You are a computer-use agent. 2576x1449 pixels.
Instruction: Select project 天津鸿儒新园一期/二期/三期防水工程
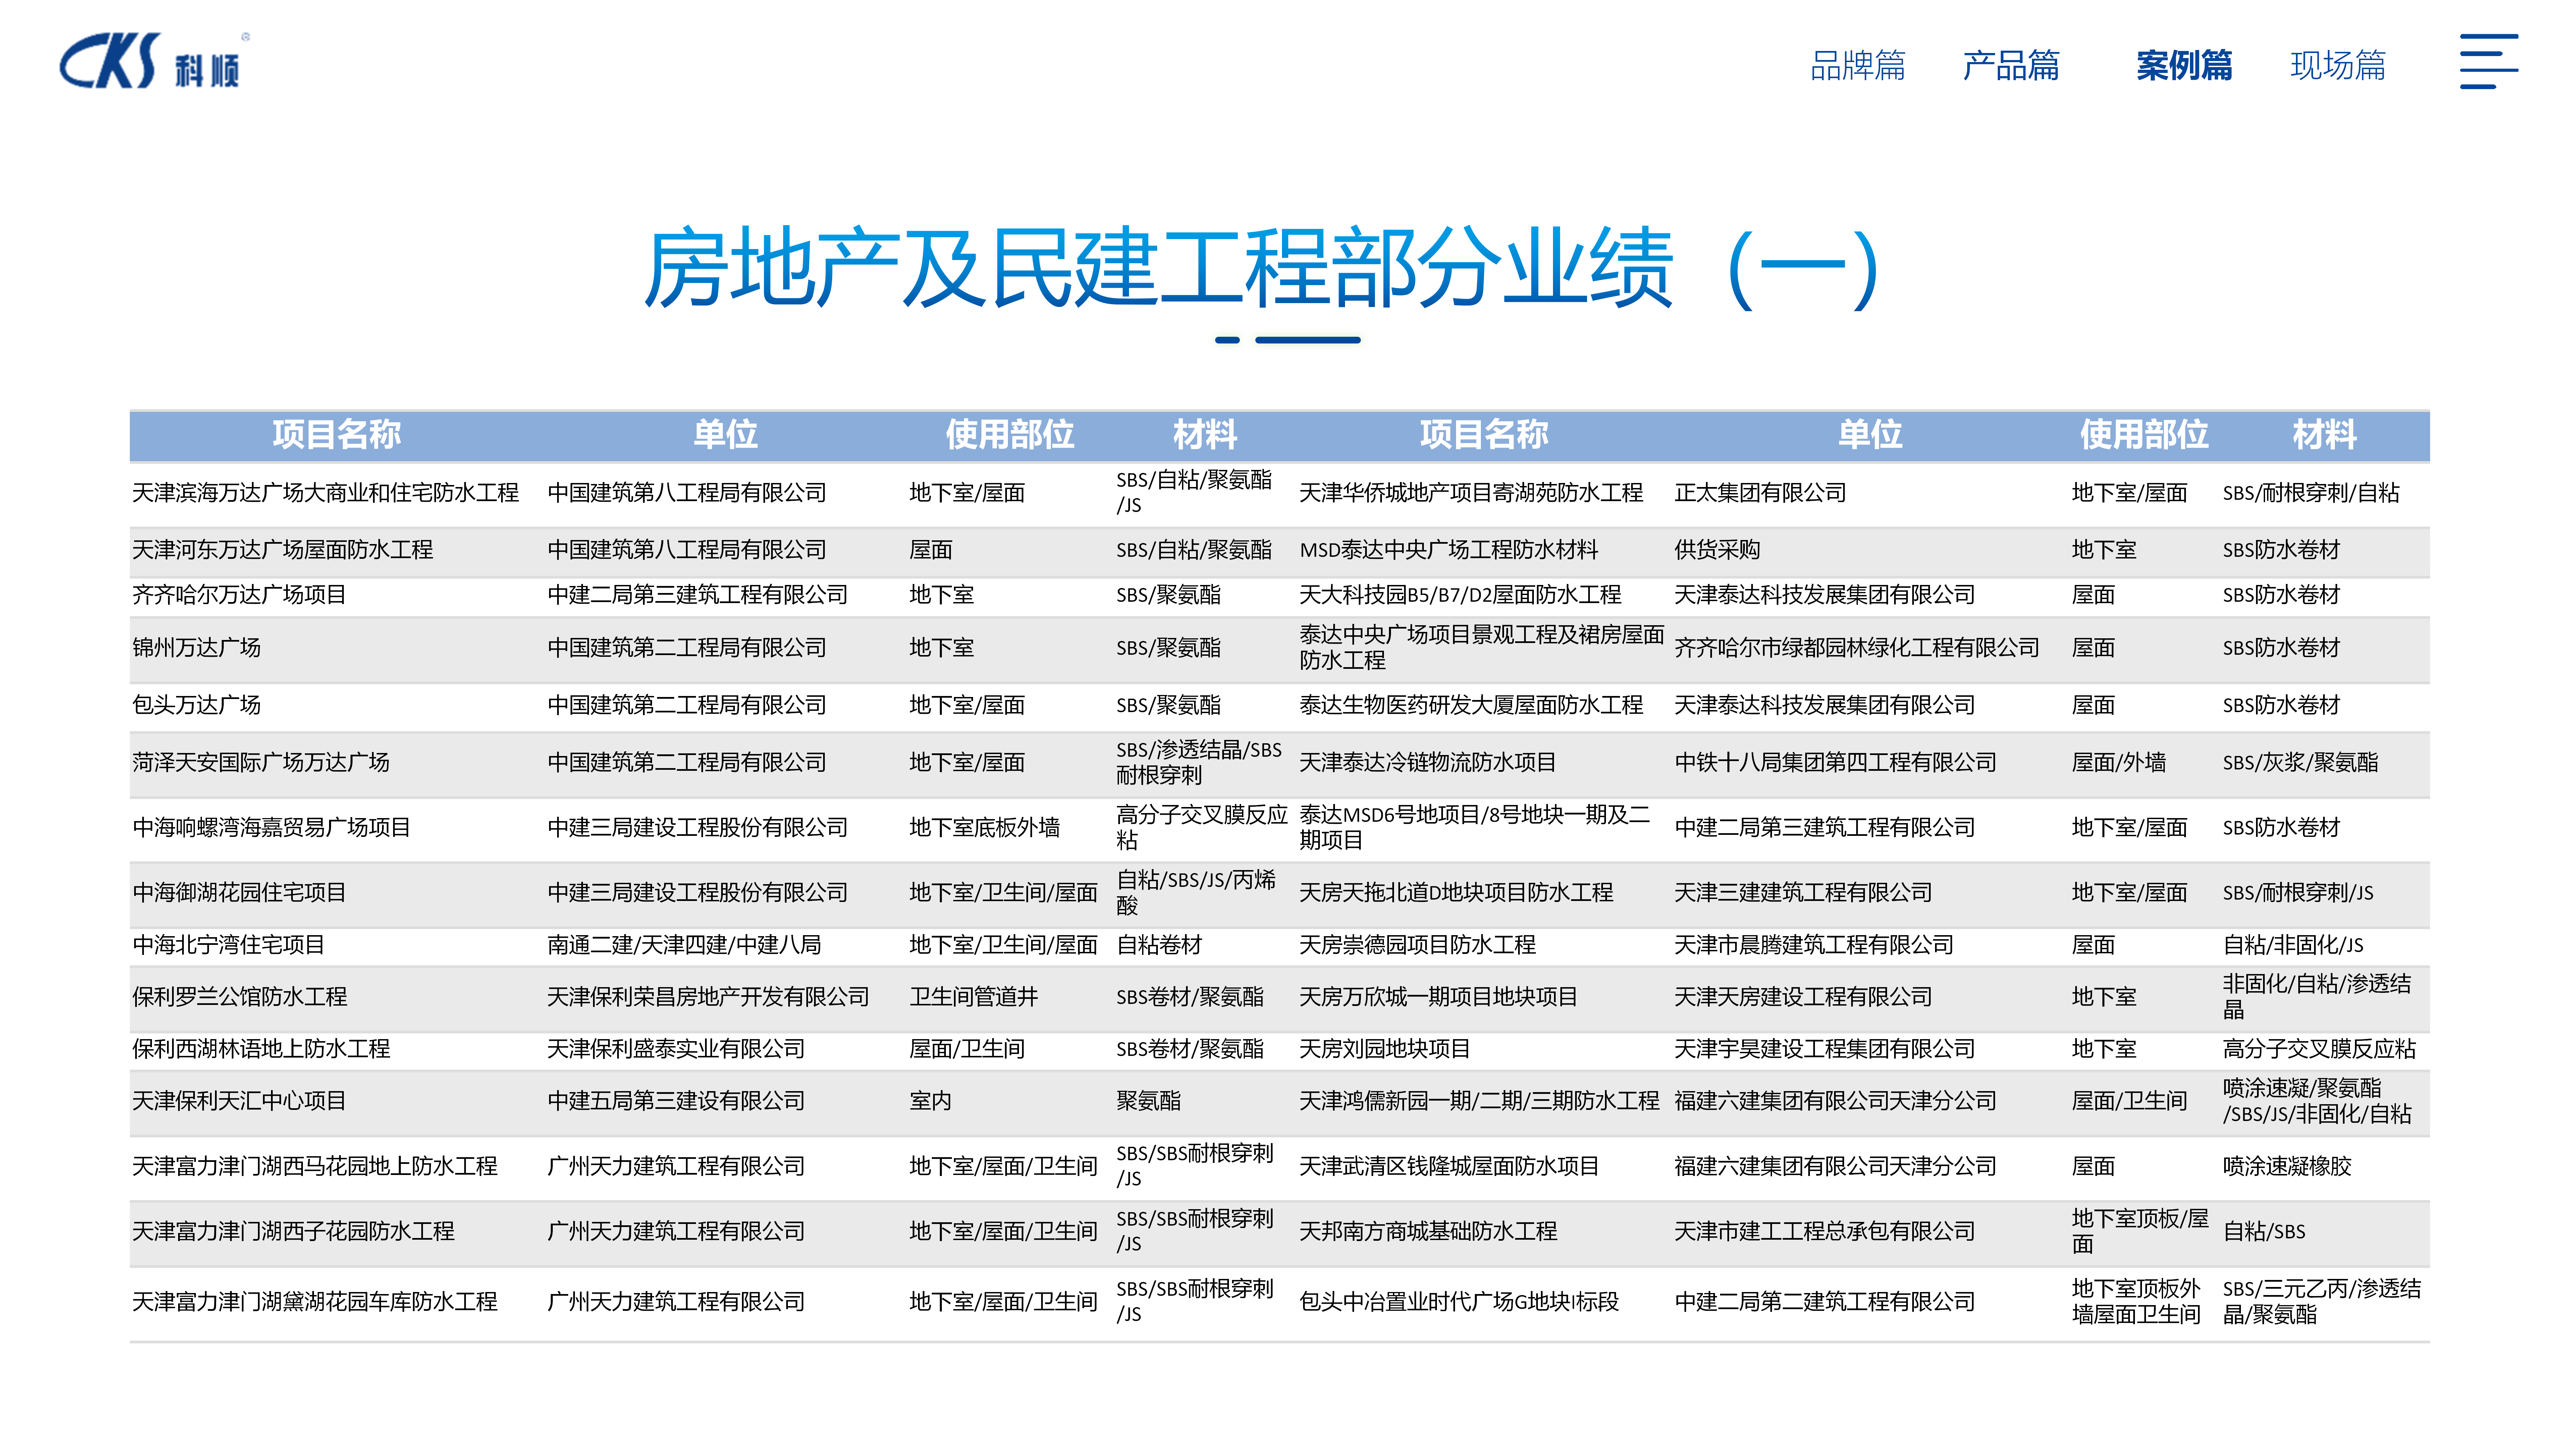coord(1479,1101)
